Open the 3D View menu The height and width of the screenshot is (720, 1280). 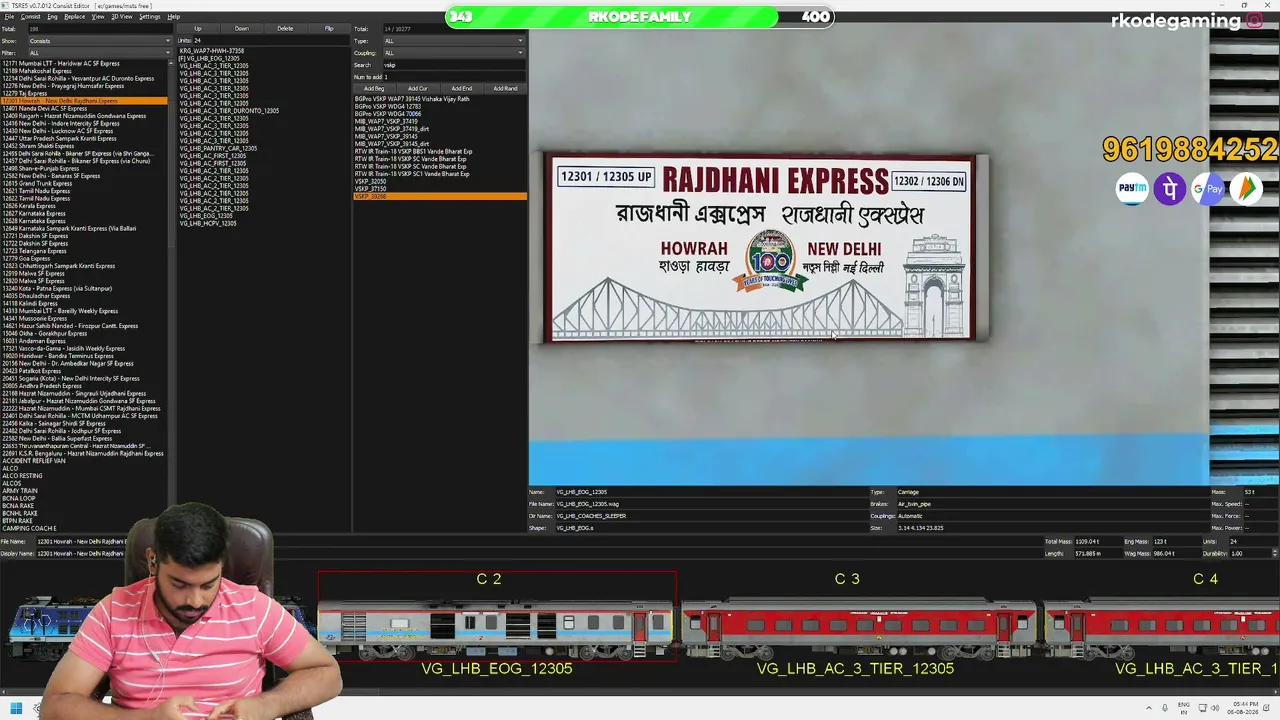click(x=121, y=17)
